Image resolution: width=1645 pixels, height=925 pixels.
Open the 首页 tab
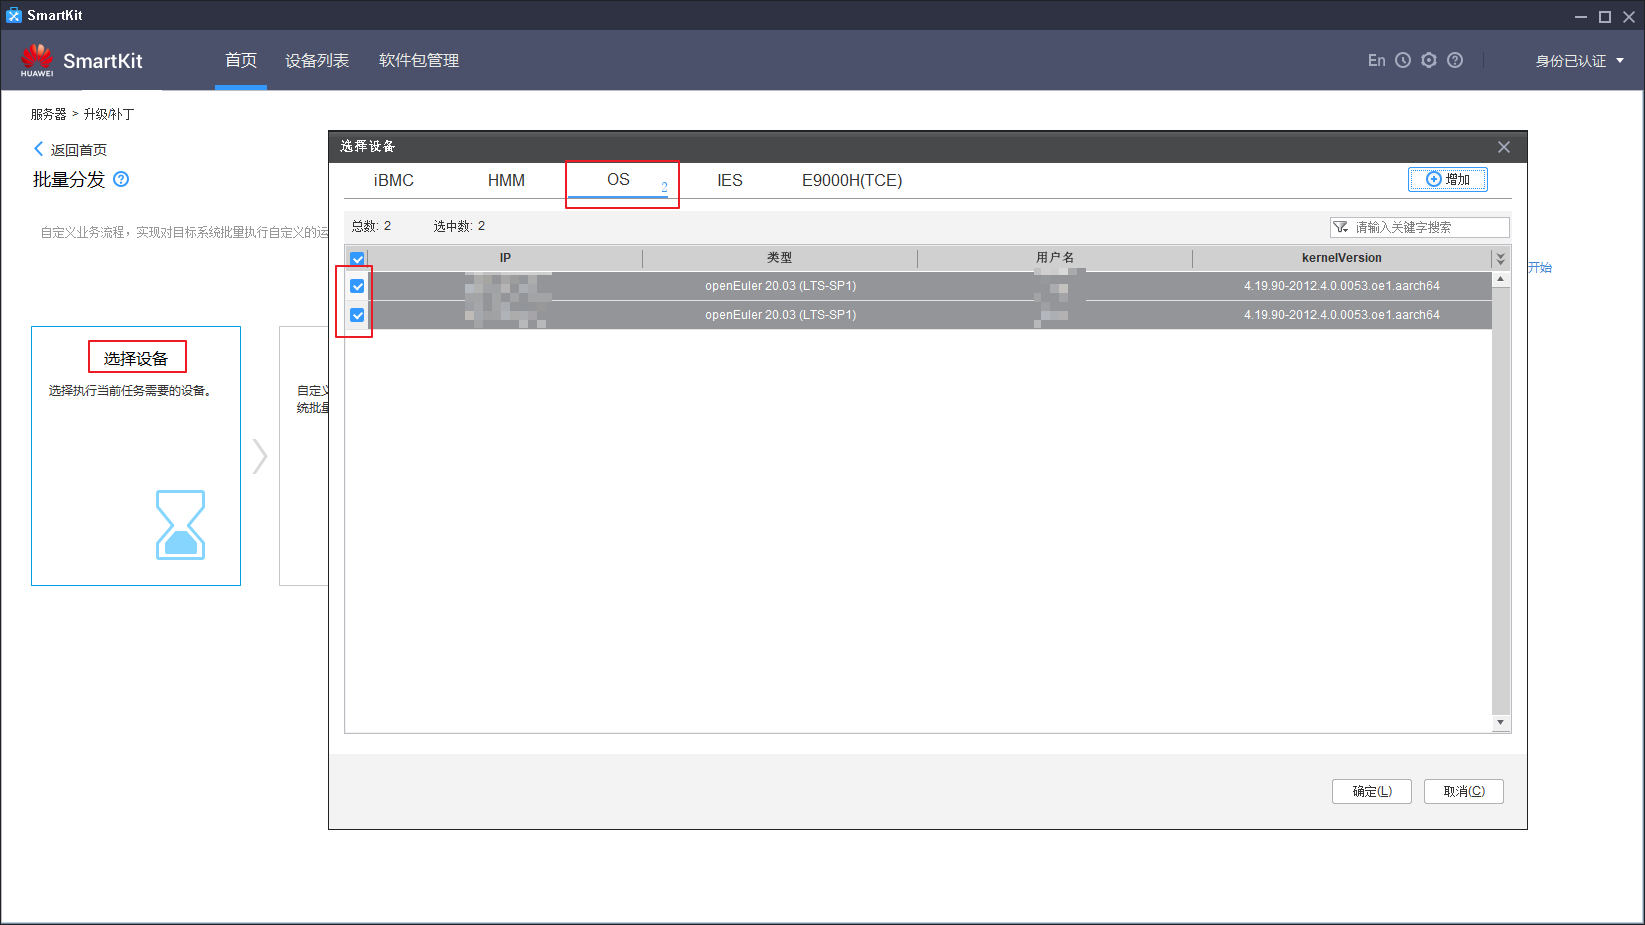tap(241, 60)
